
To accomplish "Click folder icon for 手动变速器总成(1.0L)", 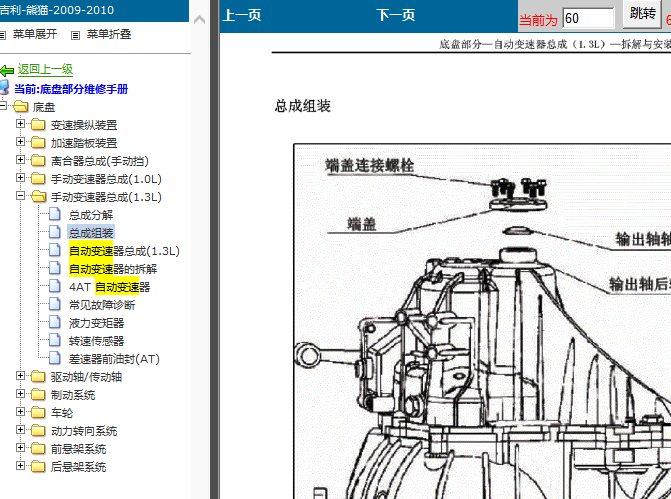I will pyautogui.click(x=38, y=178).
